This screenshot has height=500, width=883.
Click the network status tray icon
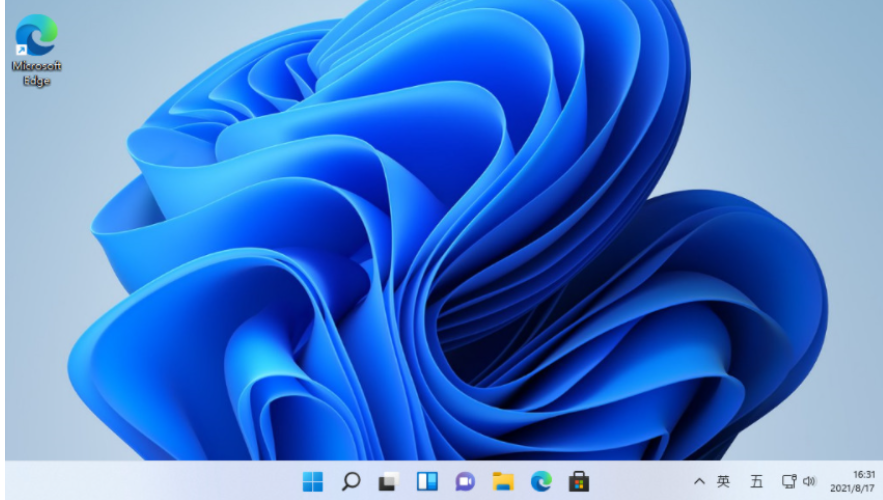(789, 481)
